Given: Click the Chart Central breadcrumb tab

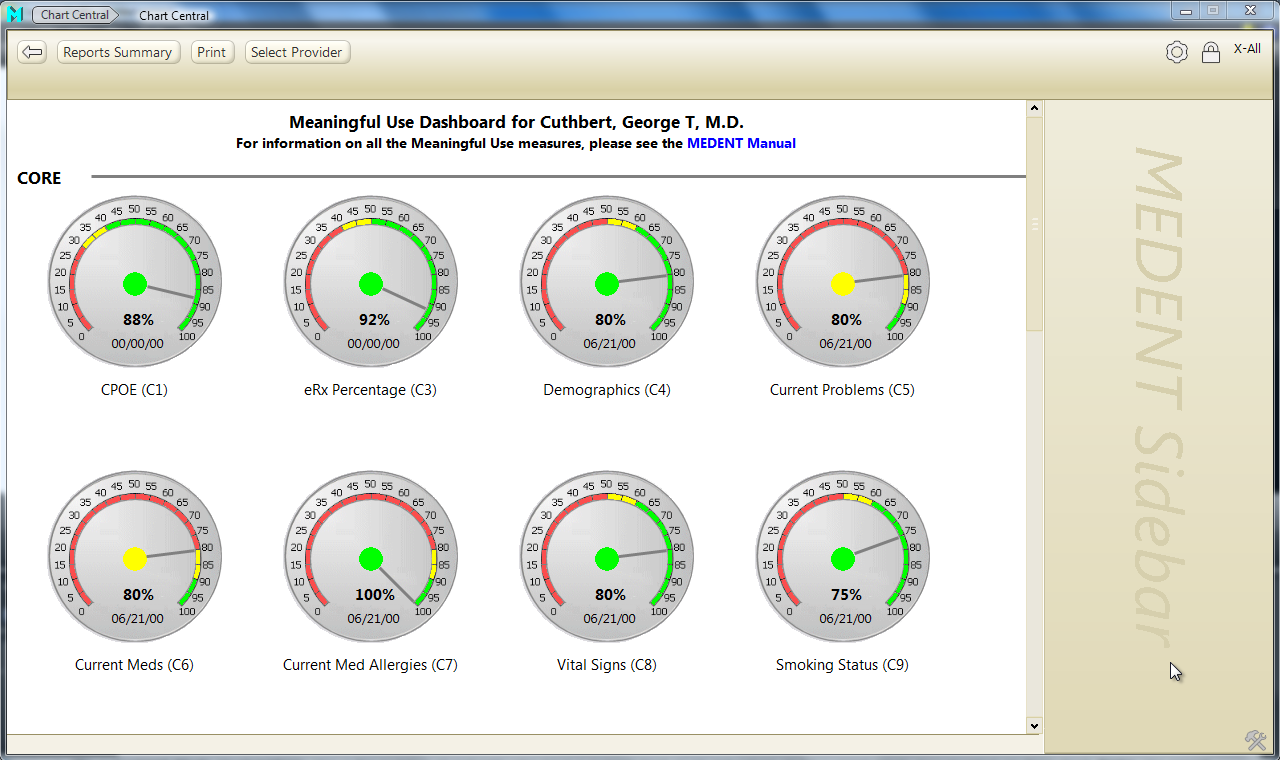Looking at the screenshot, I should click(75, 15).
